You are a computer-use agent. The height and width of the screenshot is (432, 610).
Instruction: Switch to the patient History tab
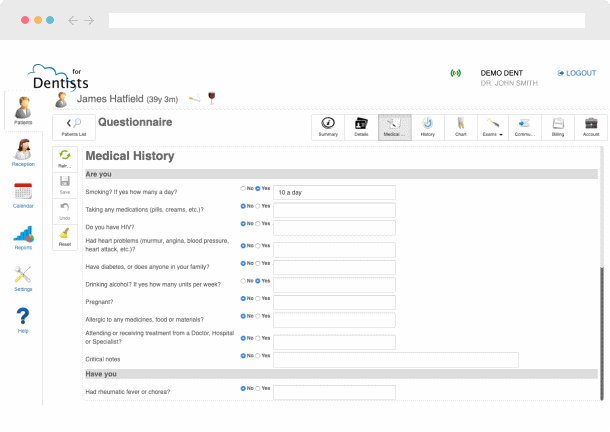click(427, 126)
